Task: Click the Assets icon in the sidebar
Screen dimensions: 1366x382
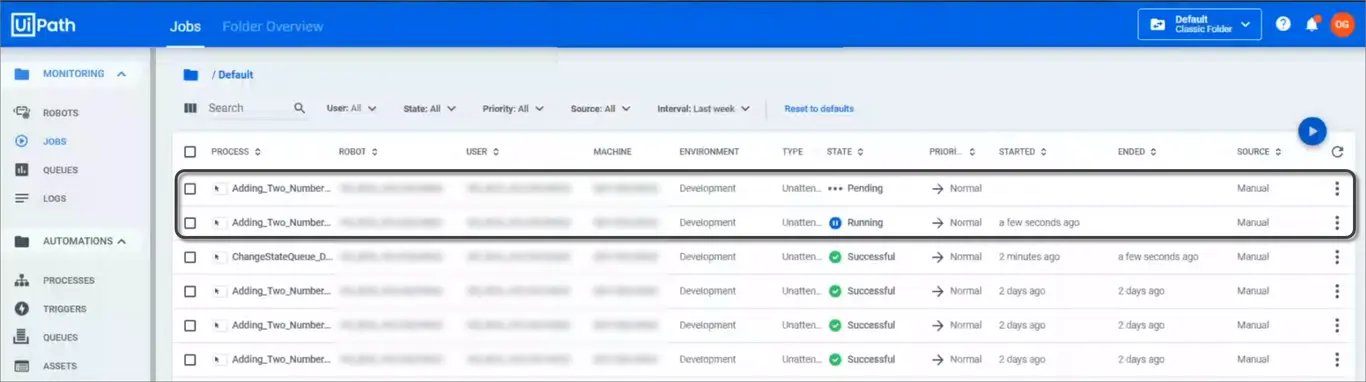Action: pyautogui.click(x=21, y=366)
